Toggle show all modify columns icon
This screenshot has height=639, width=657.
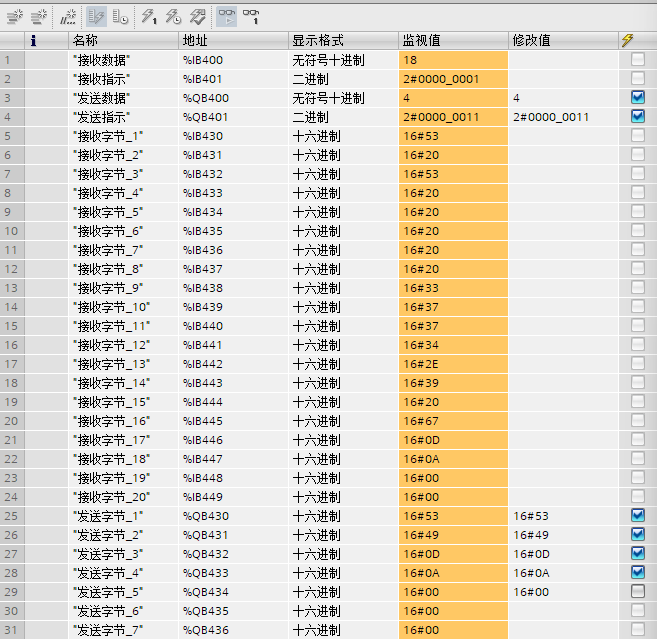pos(96,16)
